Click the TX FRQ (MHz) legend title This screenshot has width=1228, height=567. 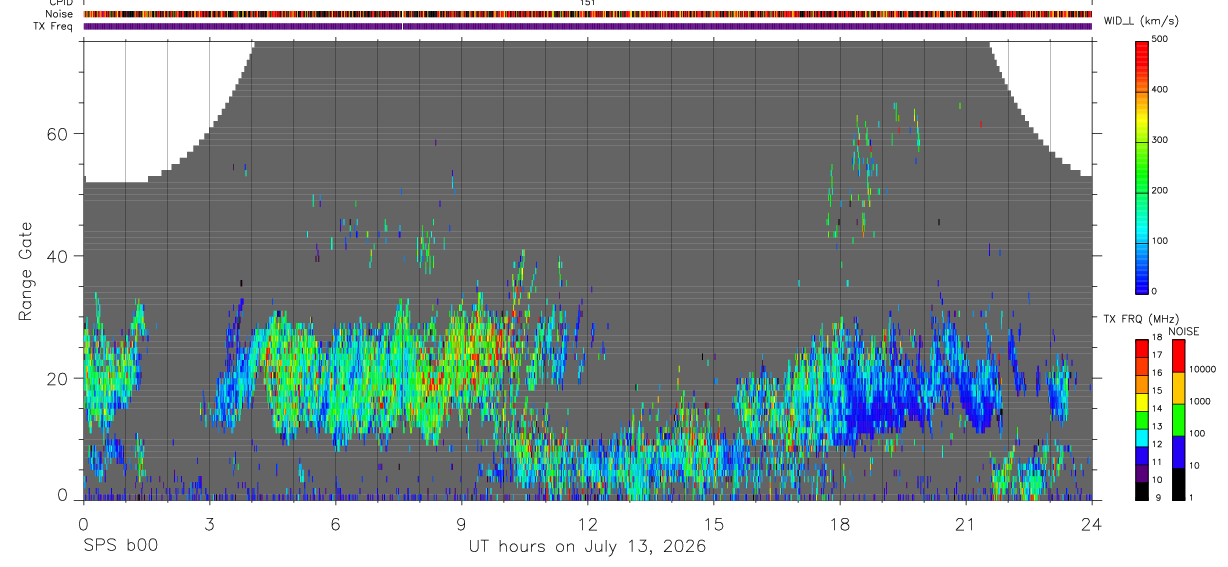point(1136,319)
